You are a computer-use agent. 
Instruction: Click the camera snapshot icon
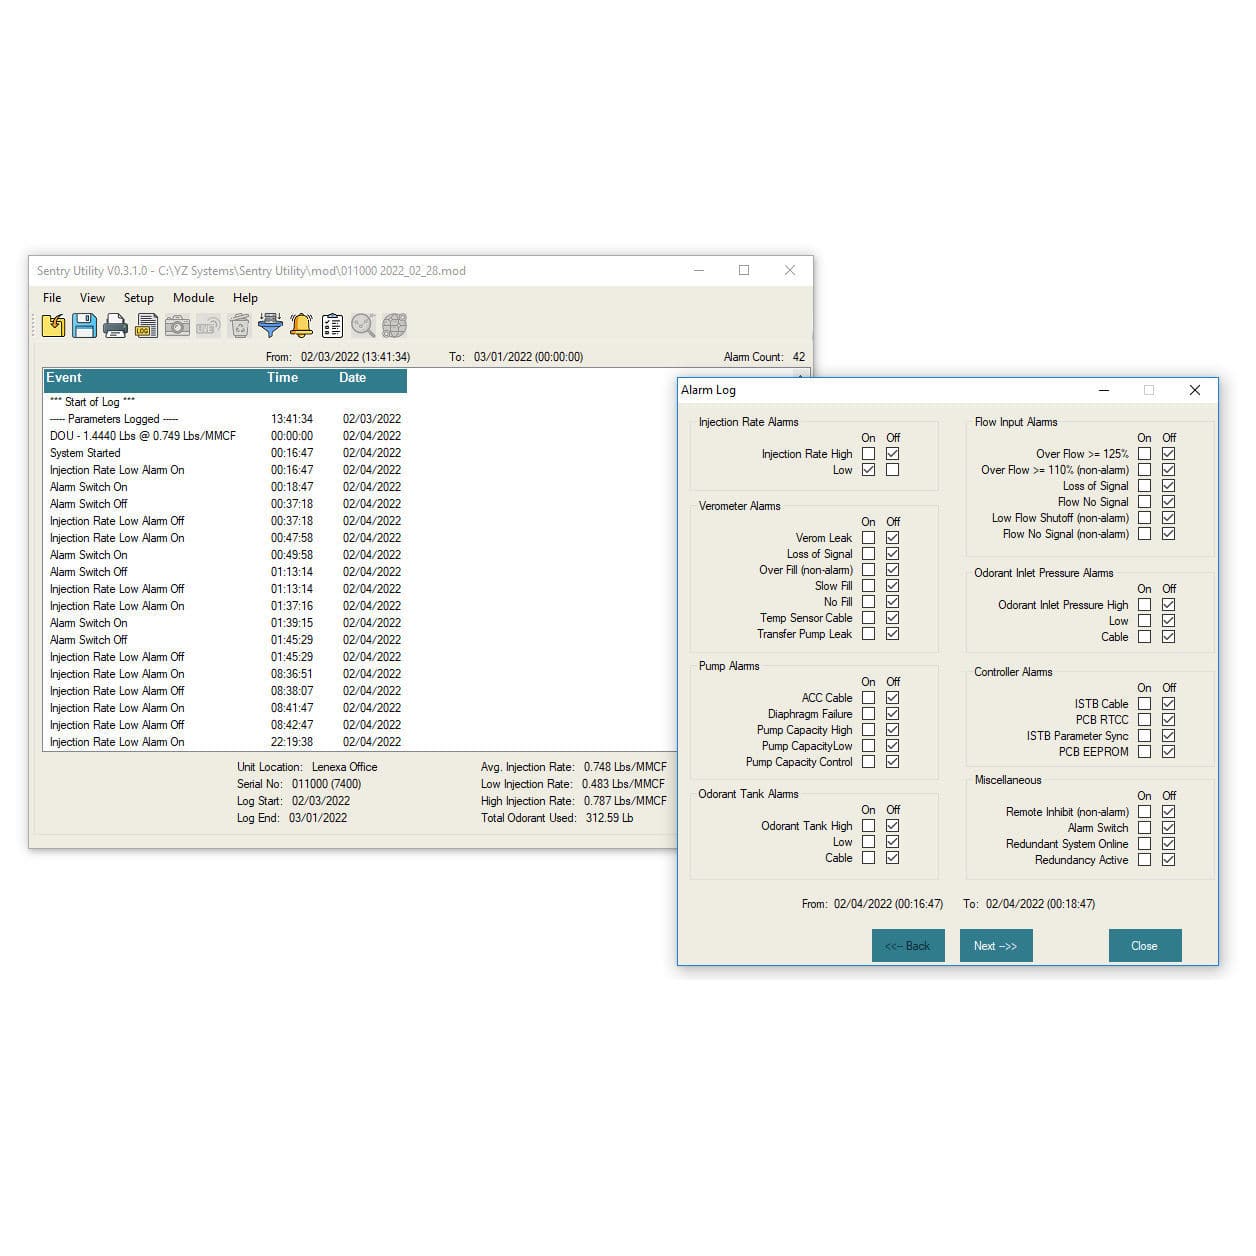point(177,325)
